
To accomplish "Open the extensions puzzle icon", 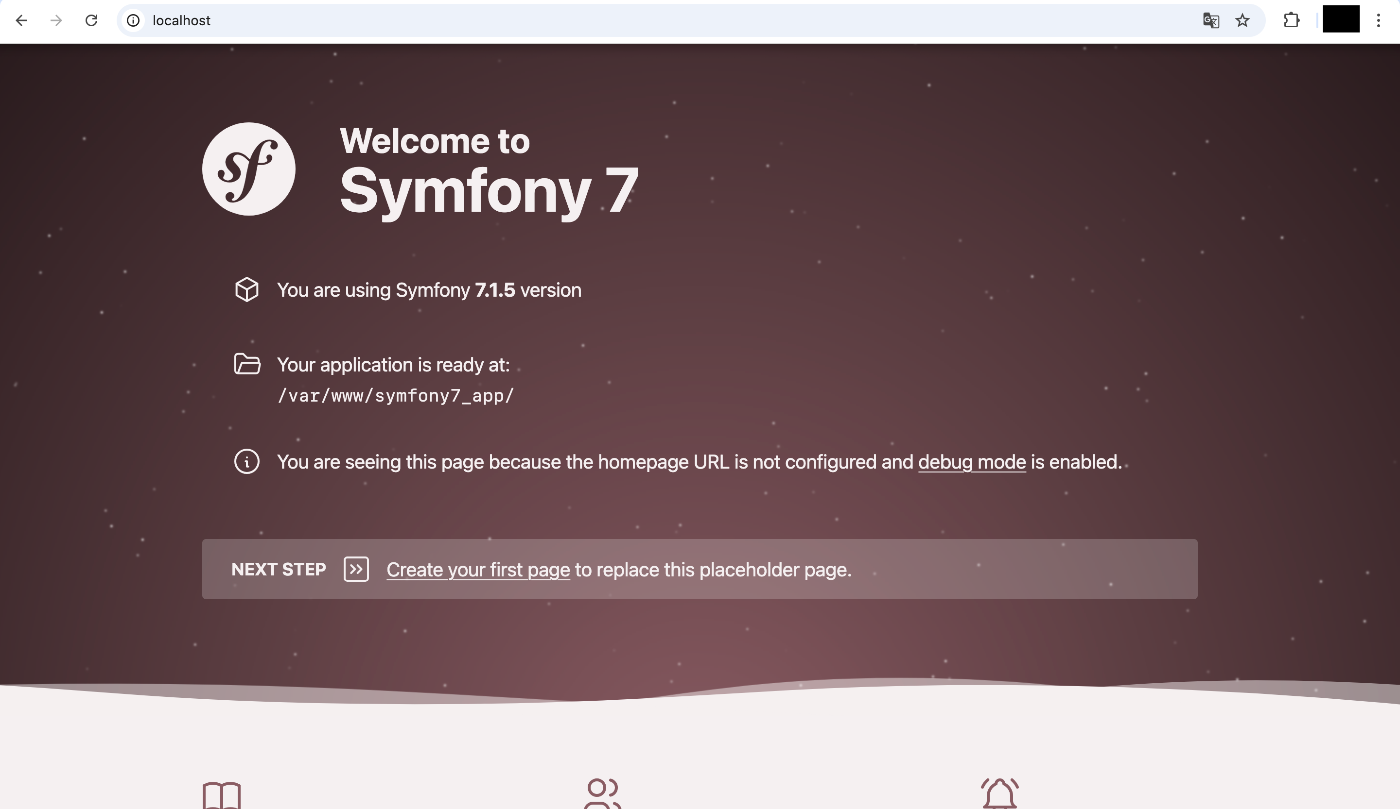I will (1291, 20).
